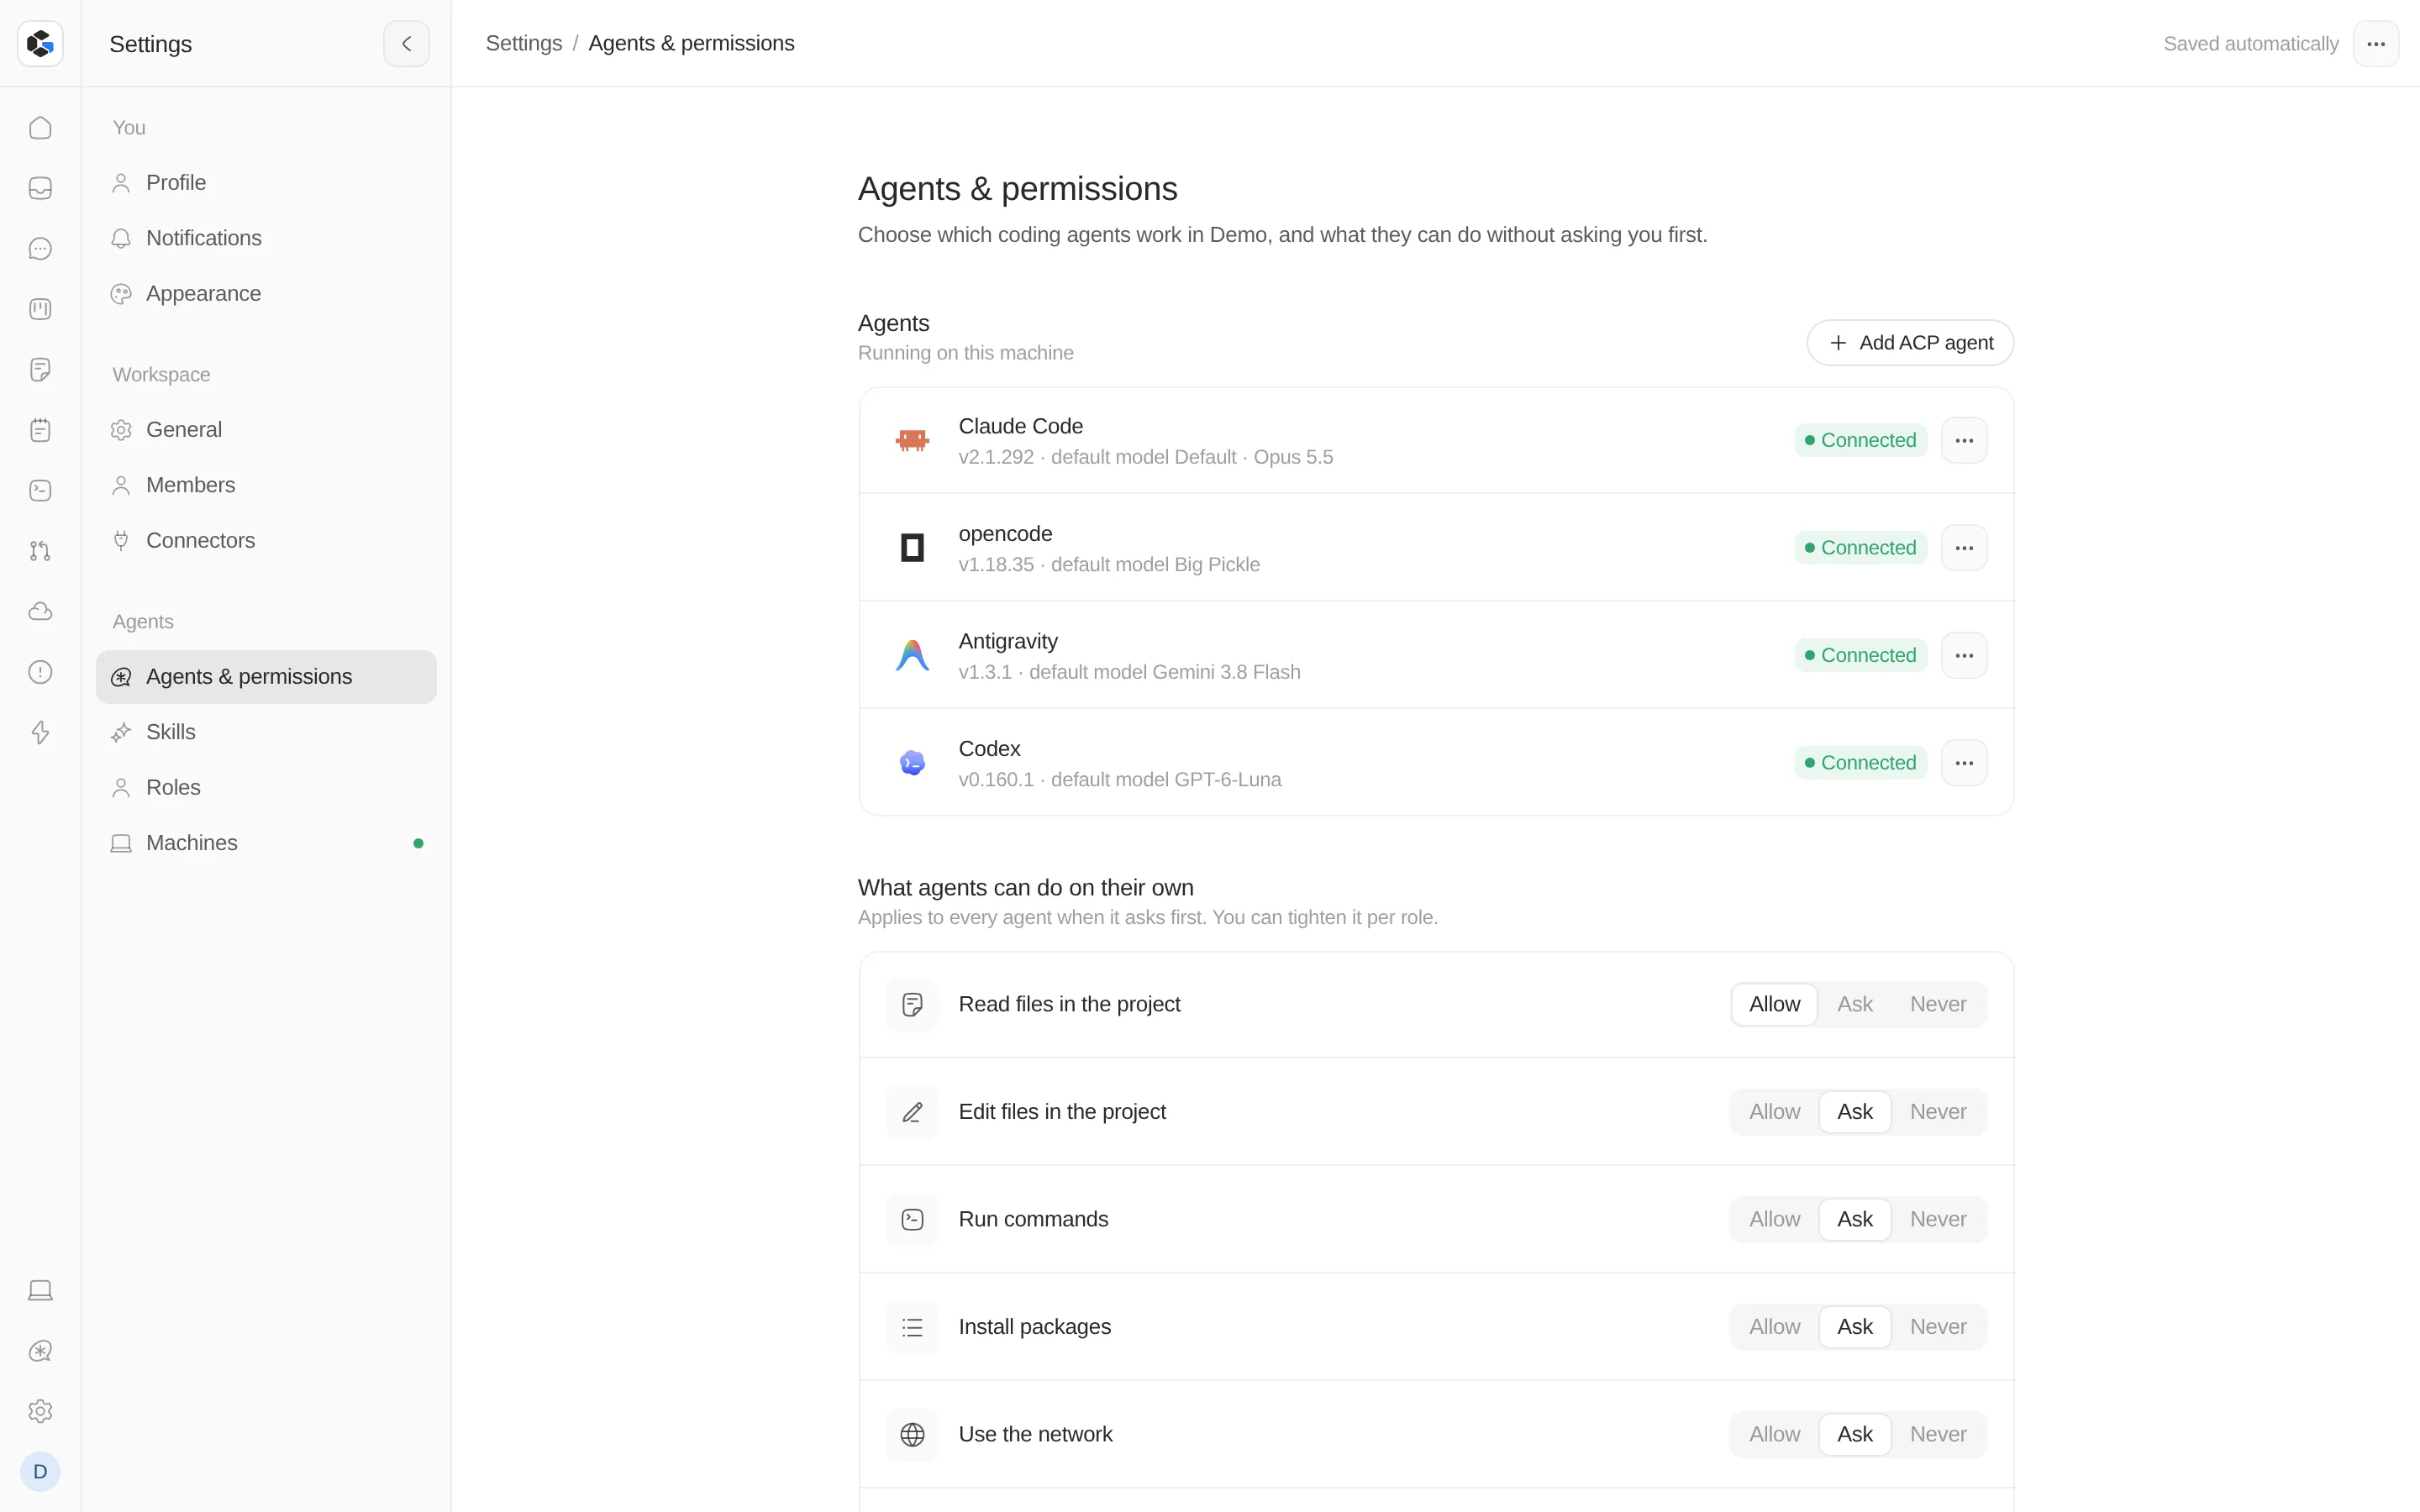Open Notifications settings

click(x=266, y=238)
